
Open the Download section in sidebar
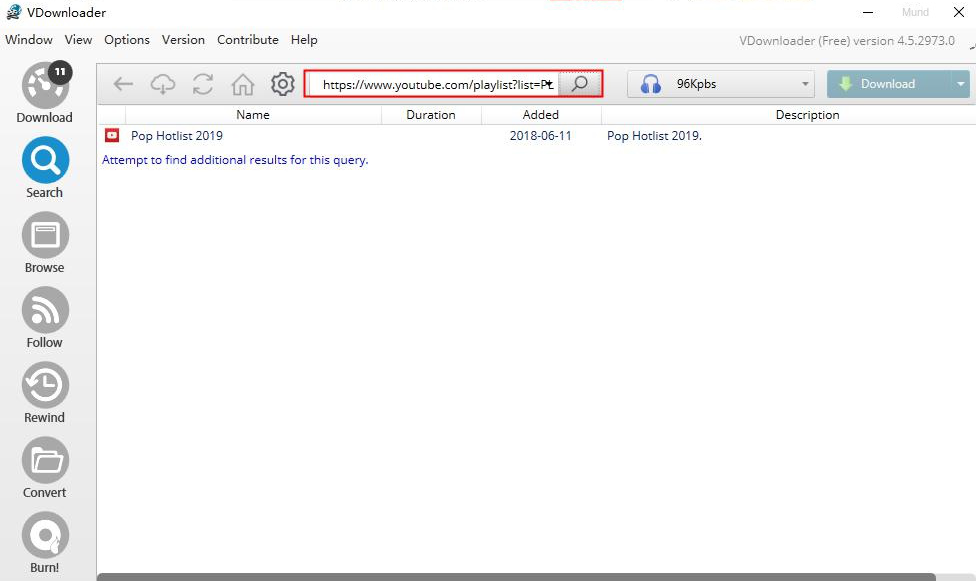[45, 93]
